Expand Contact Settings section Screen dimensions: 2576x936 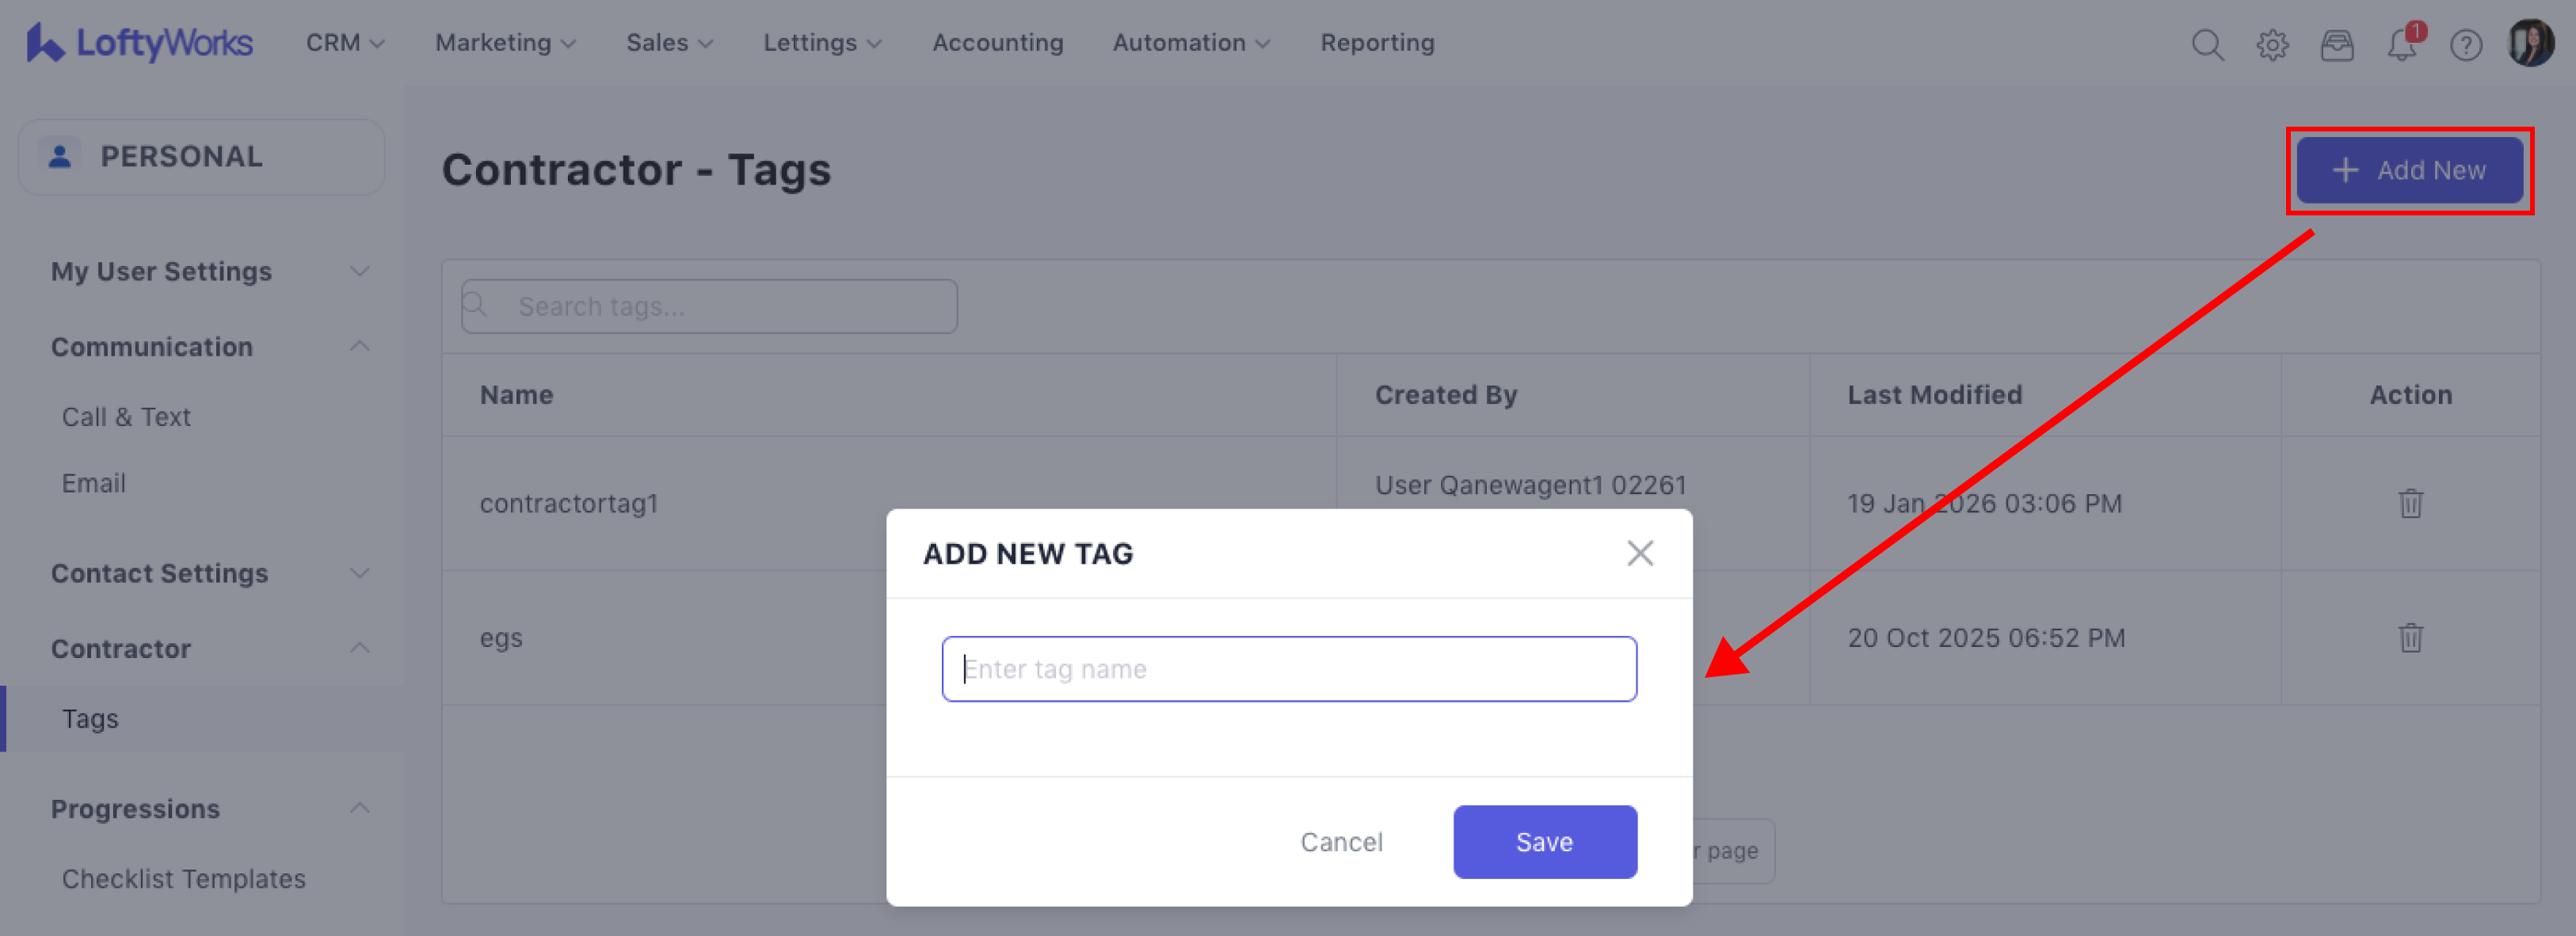210,573
